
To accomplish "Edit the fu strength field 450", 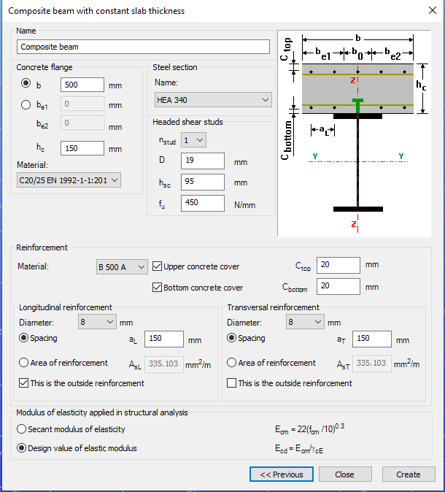I will pos(203,203).
